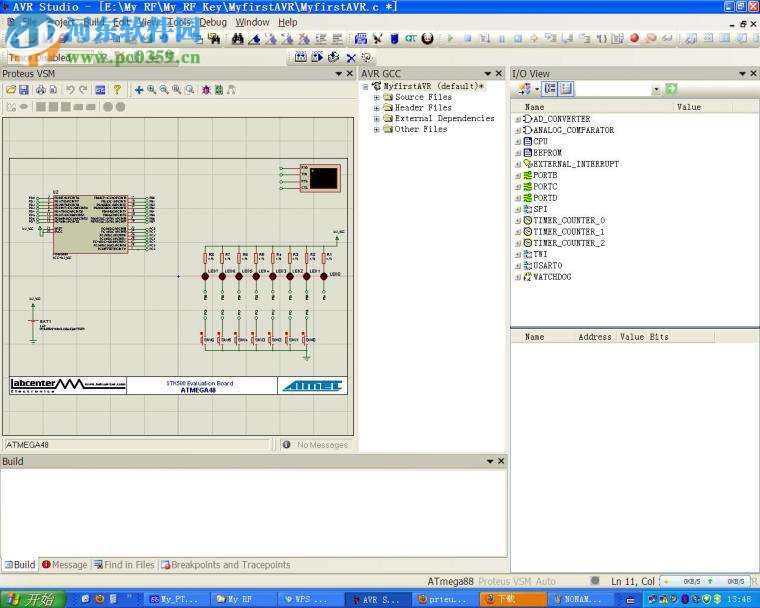Click the Value column header in I/O View
Image resolution: width=760 pixels, height=608 pixels.
coord(689,107)
